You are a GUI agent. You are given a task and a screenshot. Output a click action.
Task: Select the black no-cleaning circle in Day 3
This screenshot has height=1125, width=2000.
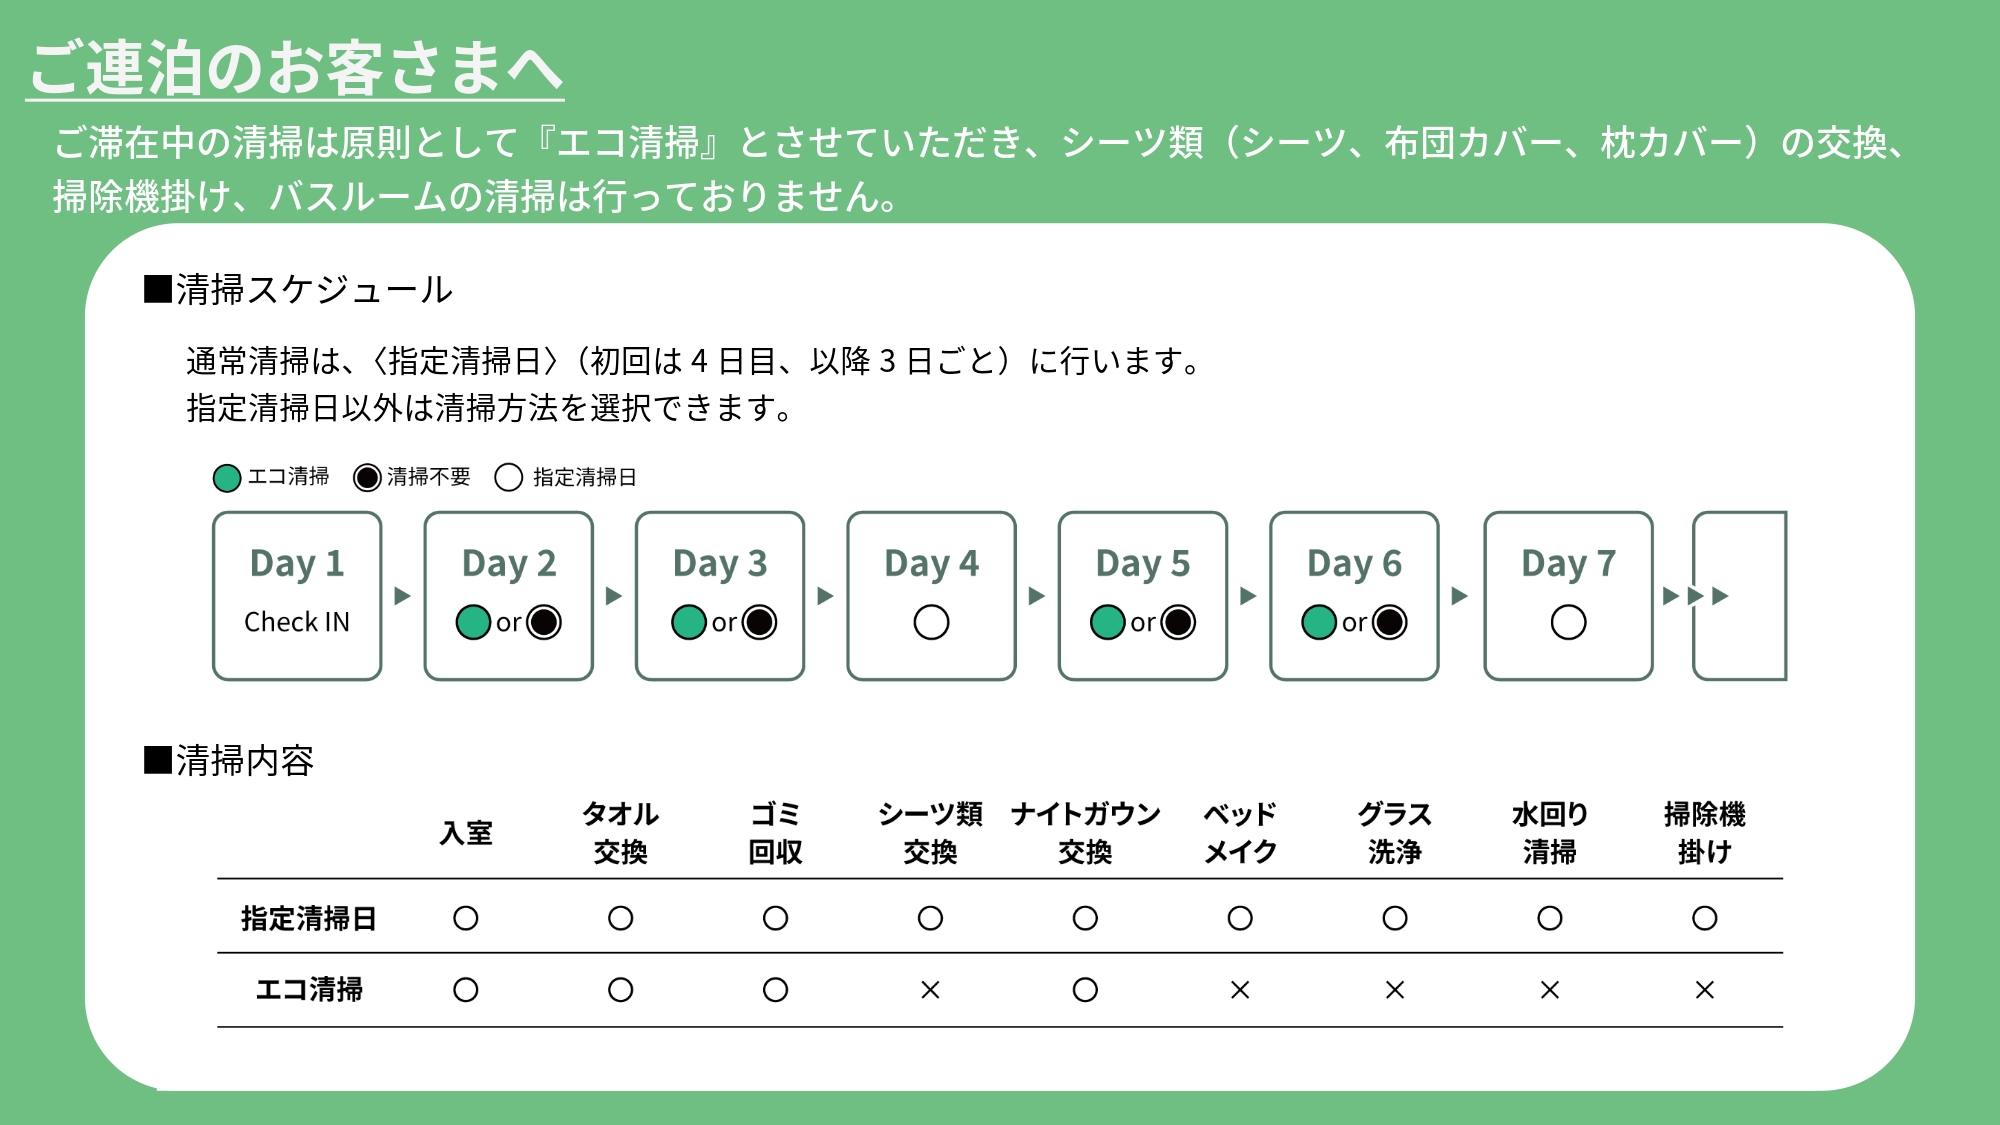pyautogui.click(x=759, y=622)
